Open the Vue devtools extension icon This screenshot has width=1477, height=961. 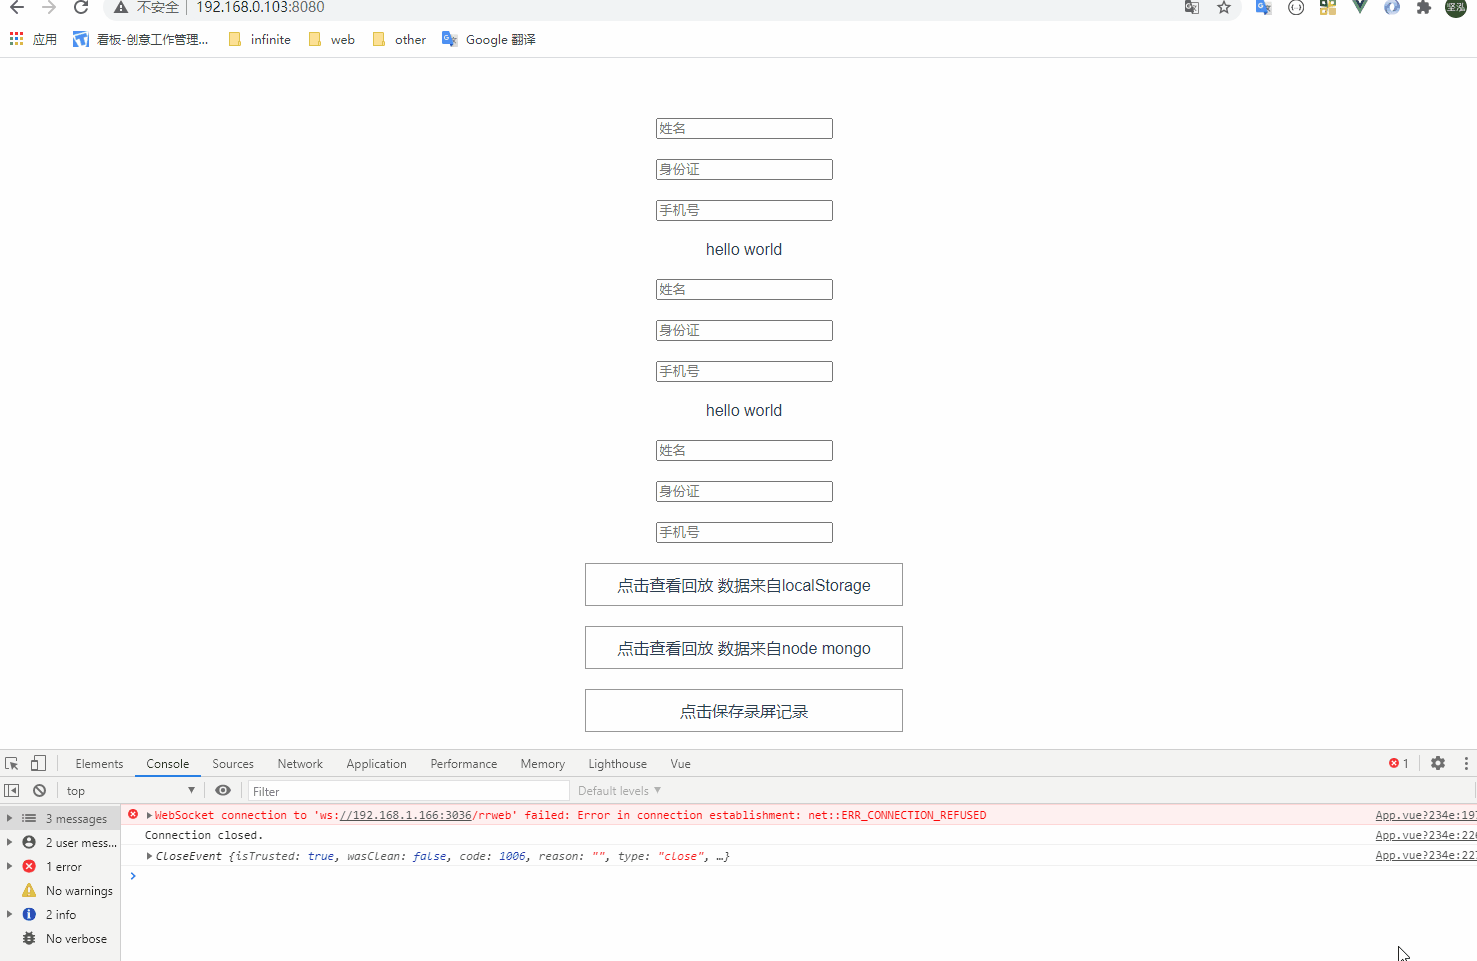1360,7
